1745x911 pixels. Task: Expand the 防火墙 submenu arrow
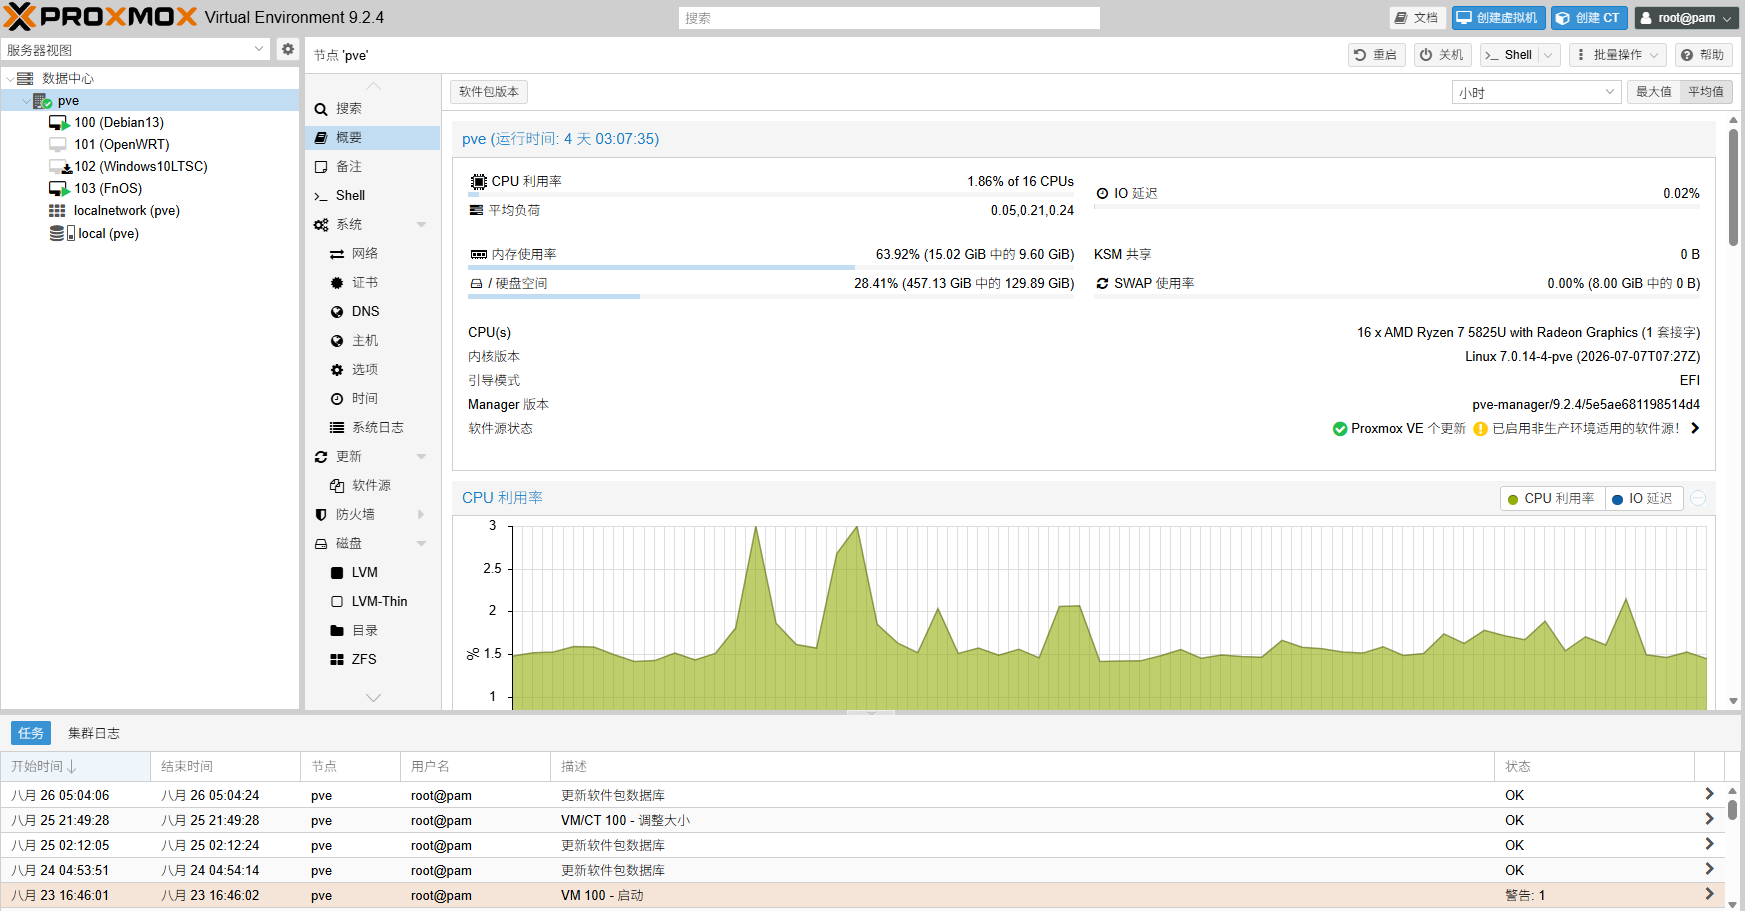click(421, 515)
